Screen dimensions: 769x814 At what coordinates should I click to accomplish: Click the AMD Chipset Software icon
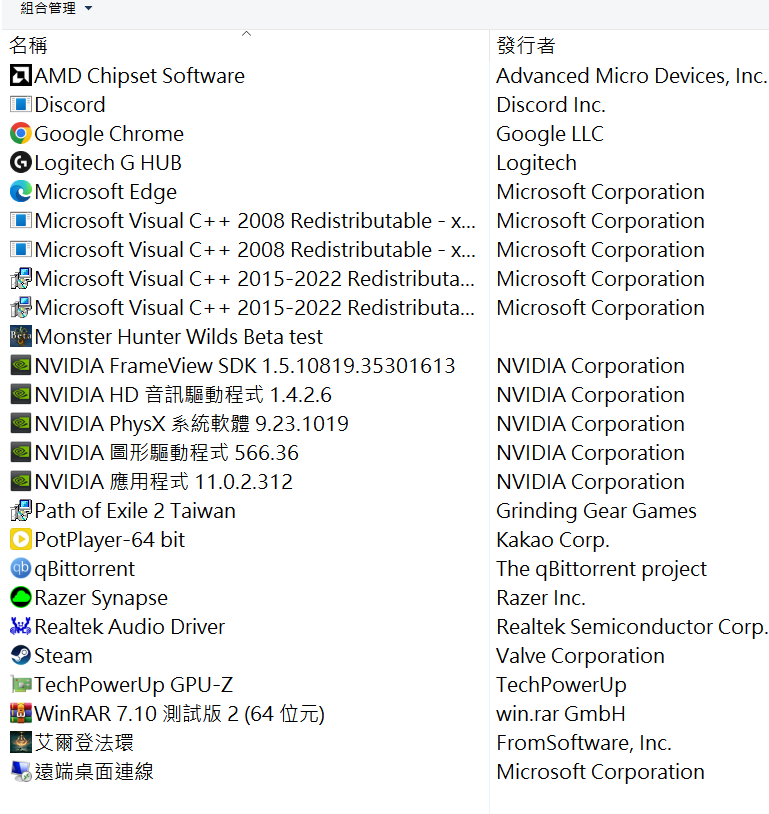point(21,76)
